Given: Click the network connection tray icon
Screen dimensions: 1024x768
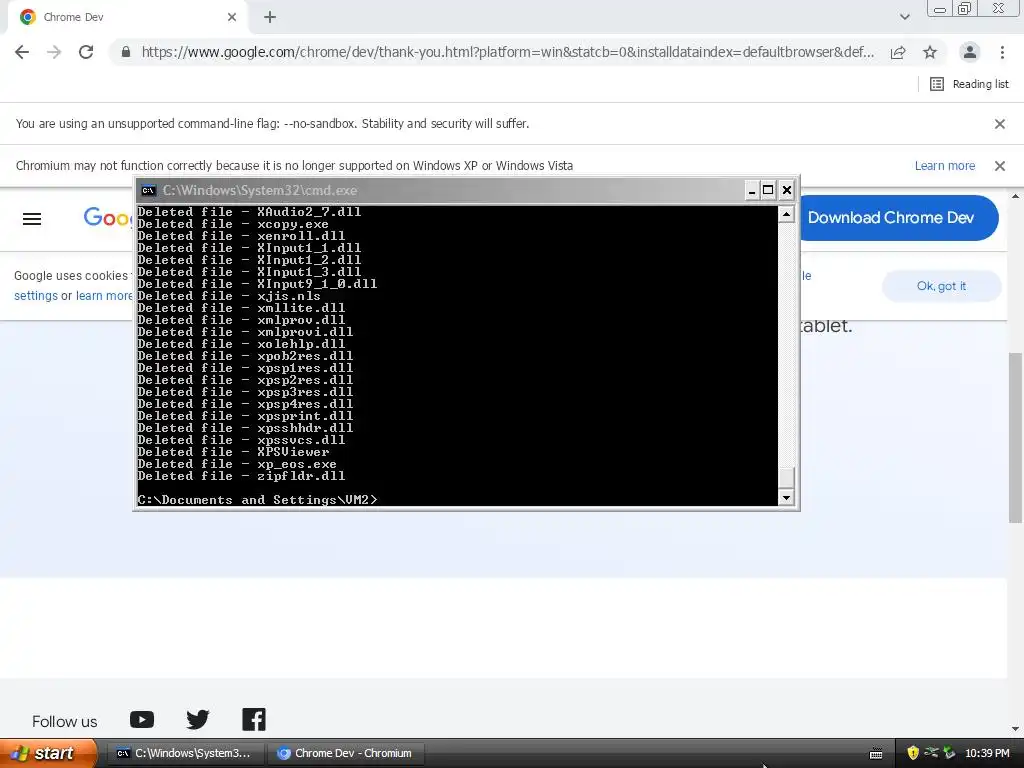Looking at the screenshot, I should coord(931,753).
